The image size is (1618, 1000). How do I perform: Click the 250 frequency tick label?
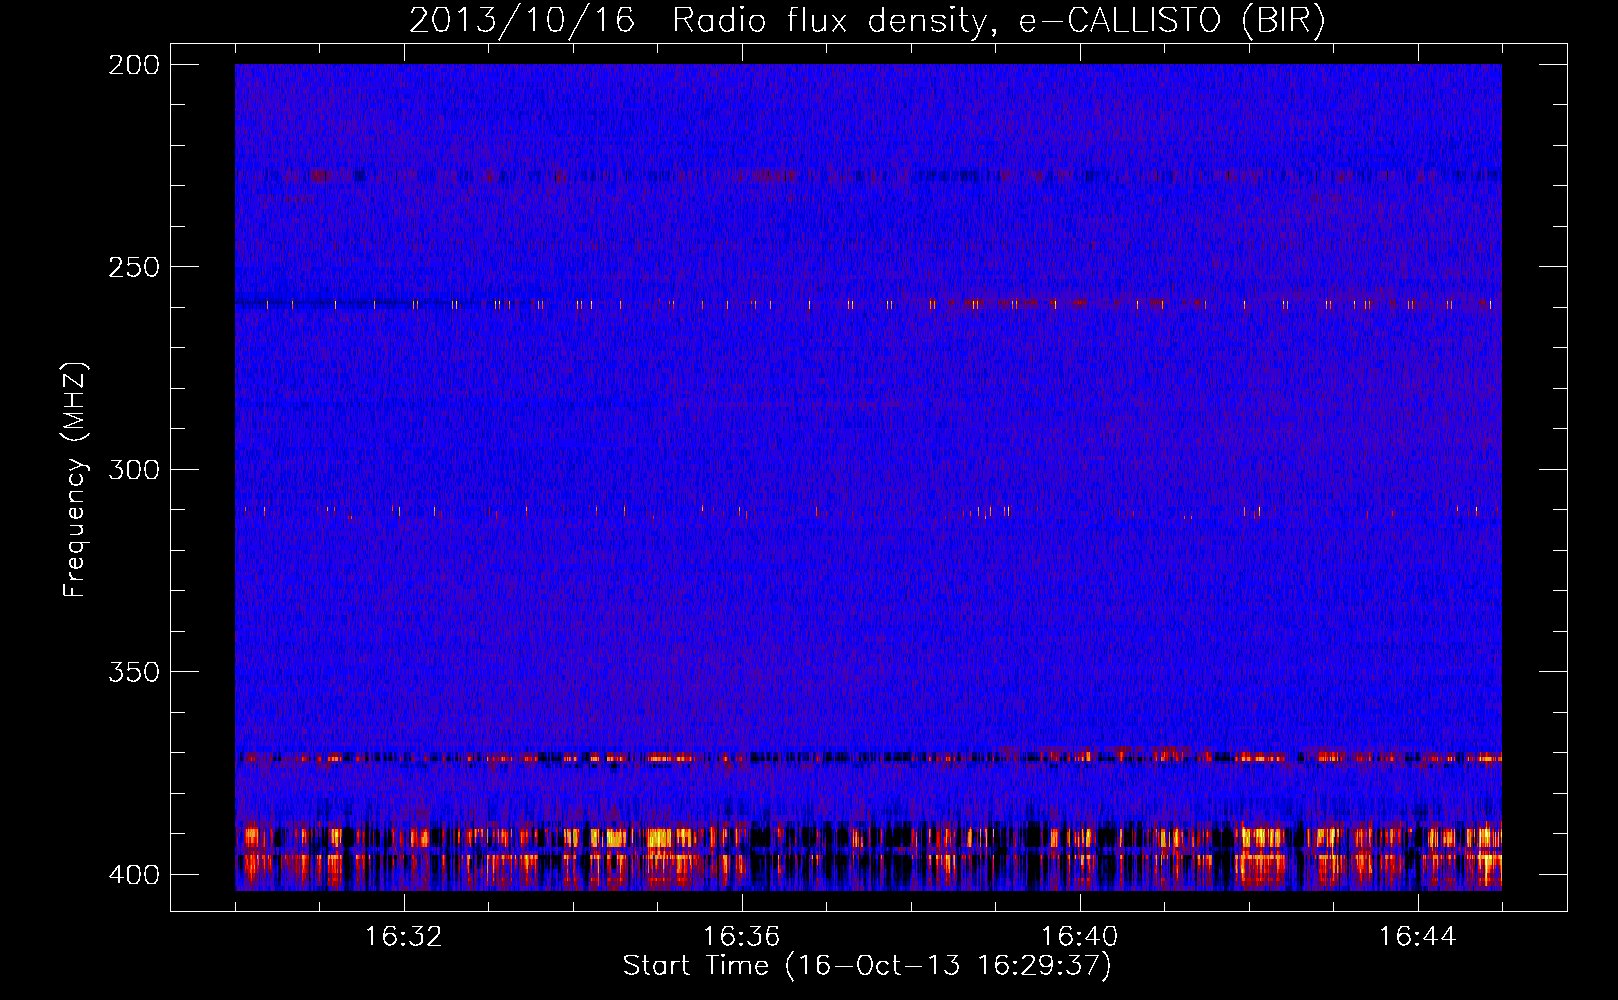point(133,267)
